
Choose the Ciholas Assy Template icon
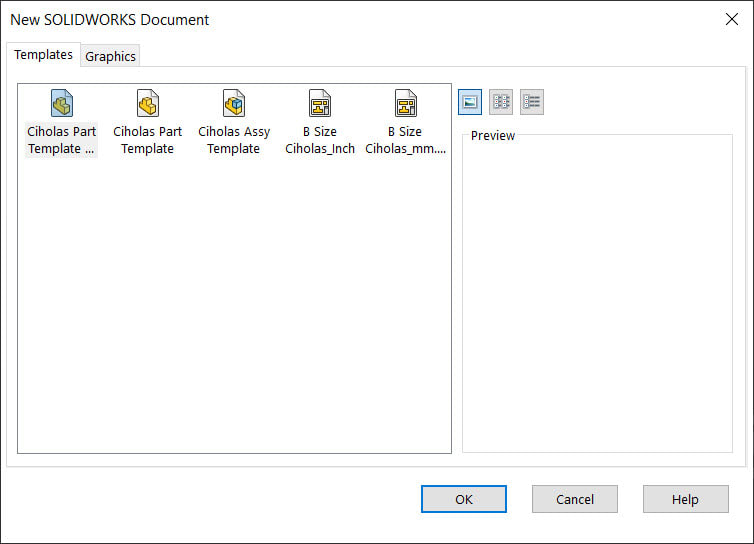tap(234, 103)
